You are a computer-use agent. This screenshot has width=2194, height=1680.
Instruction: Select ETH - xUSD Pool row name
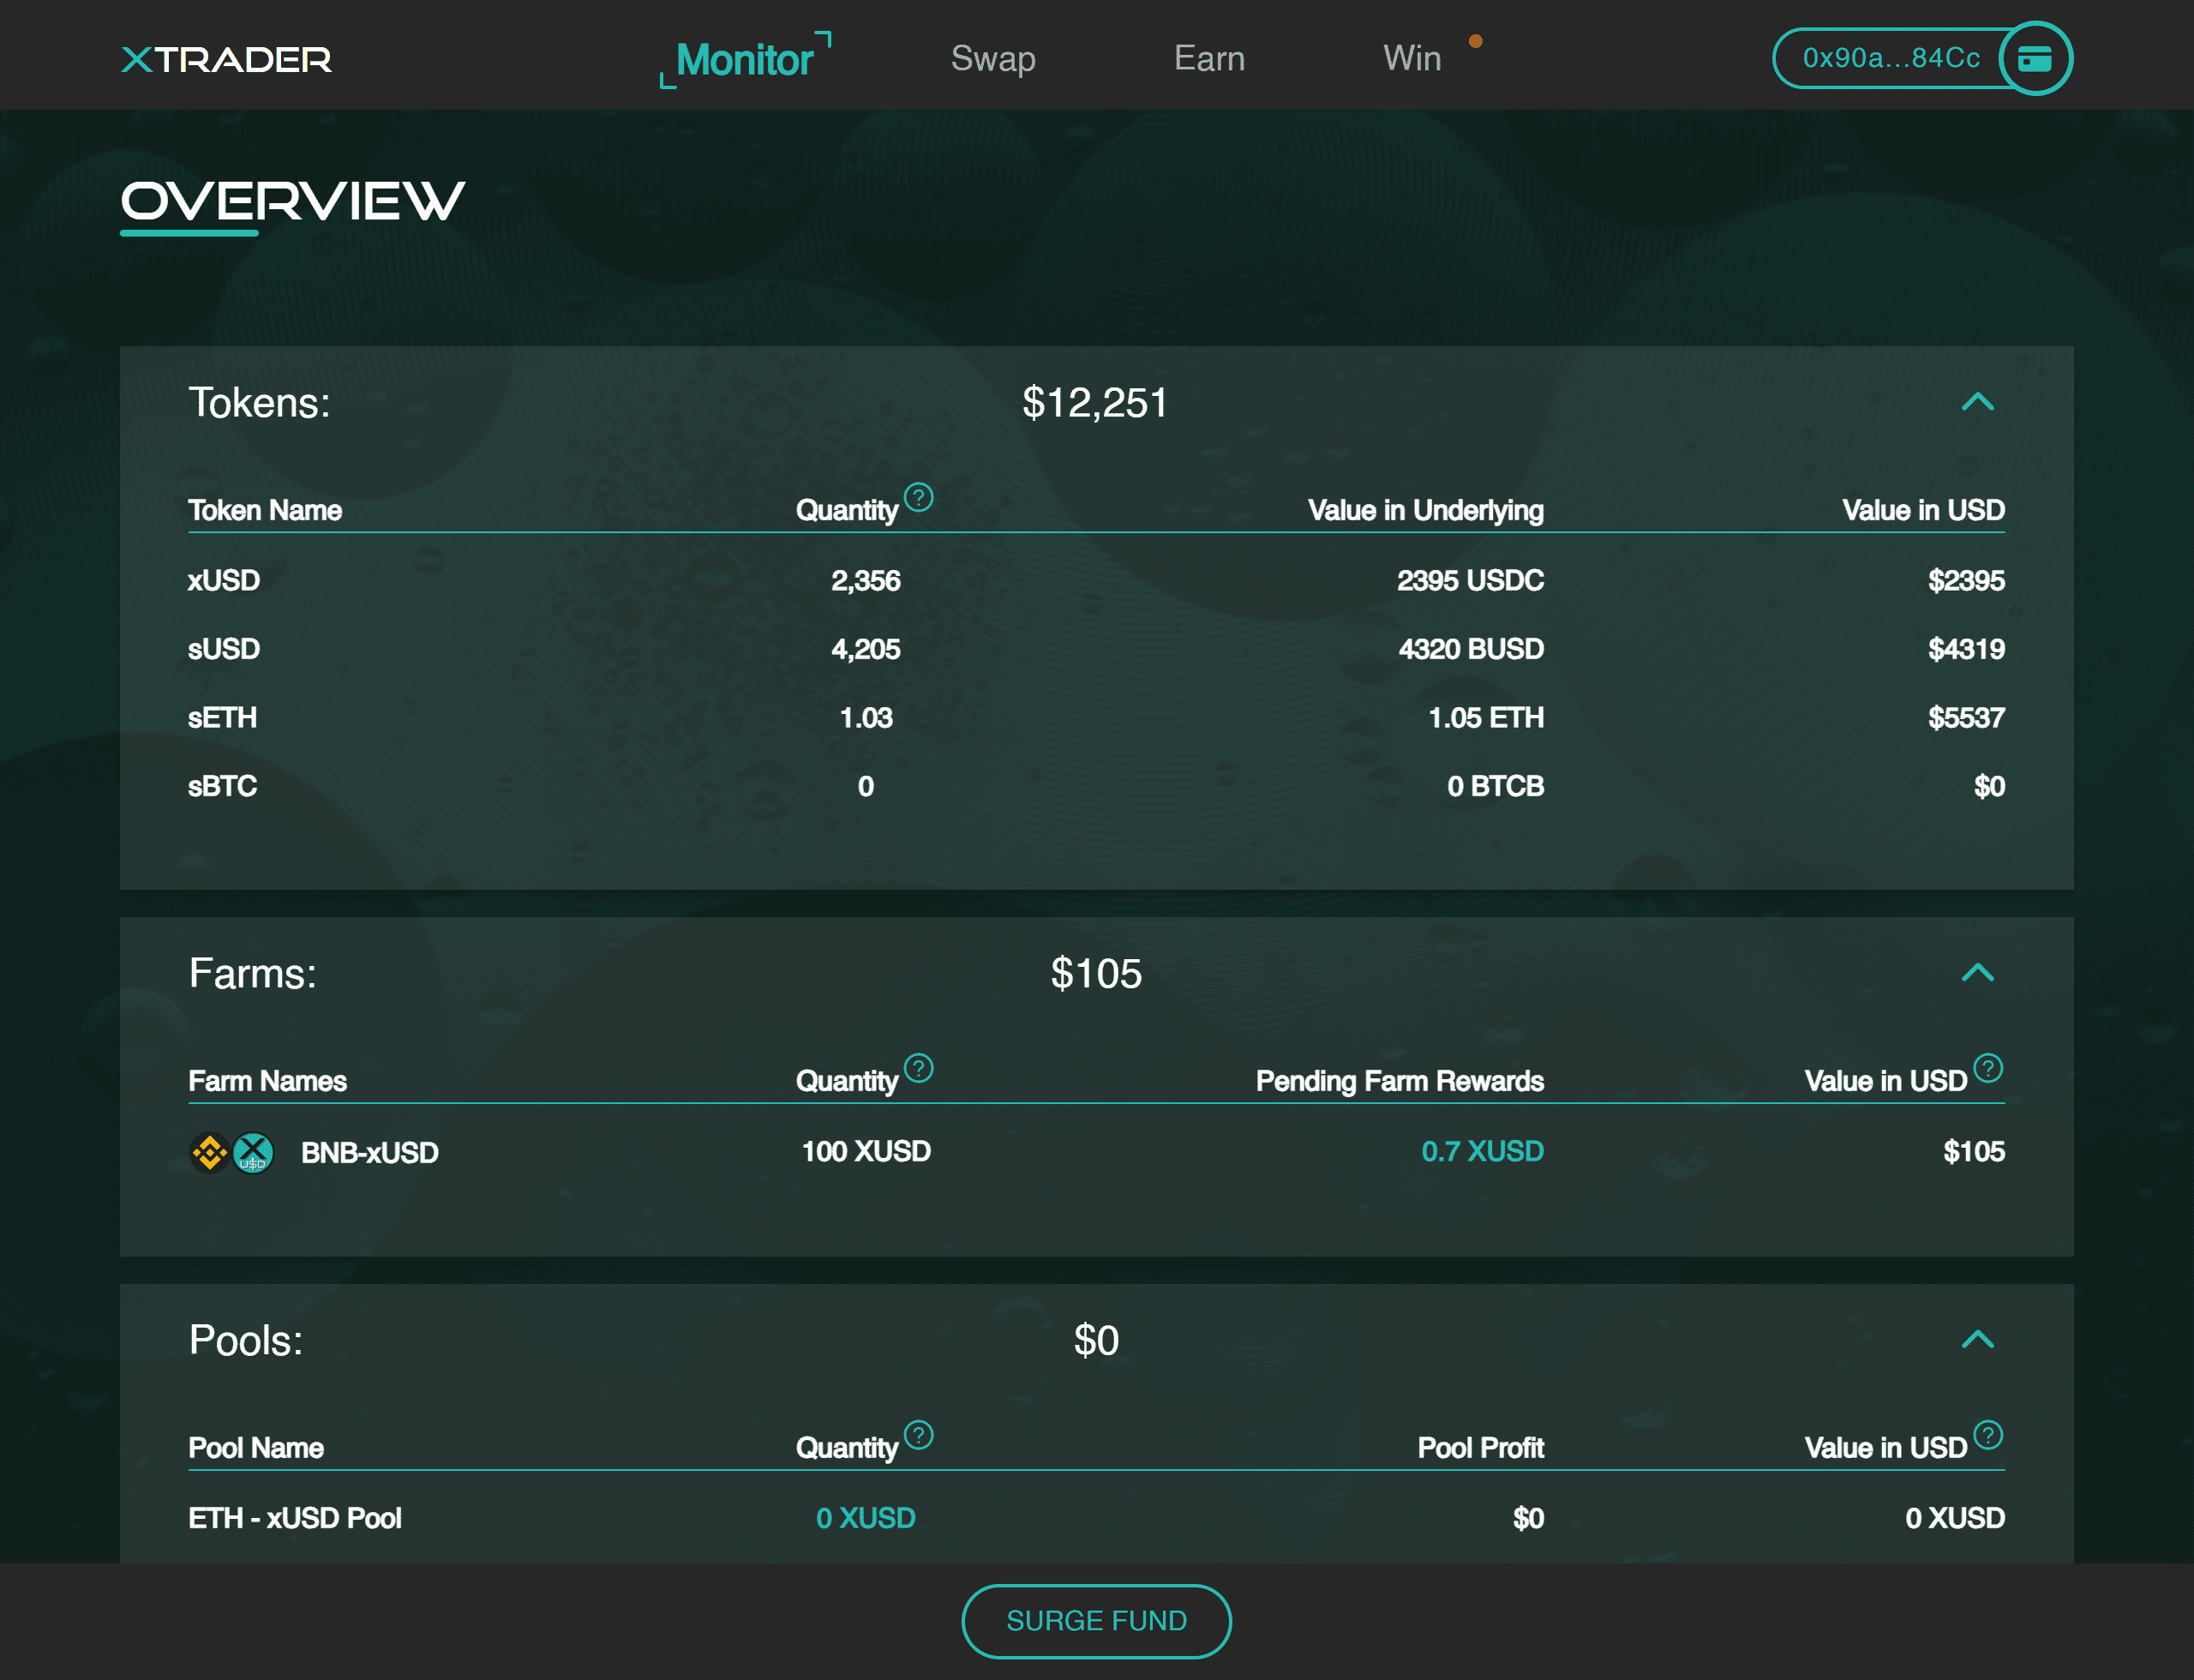click(295, 1518)
